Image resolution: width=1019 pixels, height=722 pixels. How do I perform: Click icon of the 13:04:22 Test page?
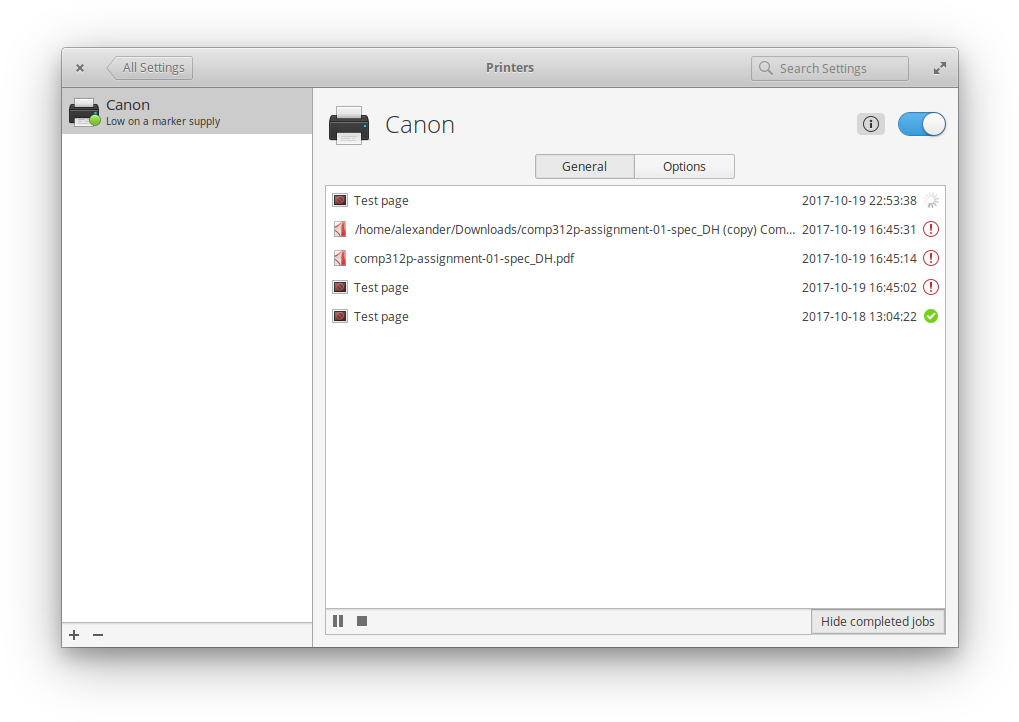click(x=339, y=316)
